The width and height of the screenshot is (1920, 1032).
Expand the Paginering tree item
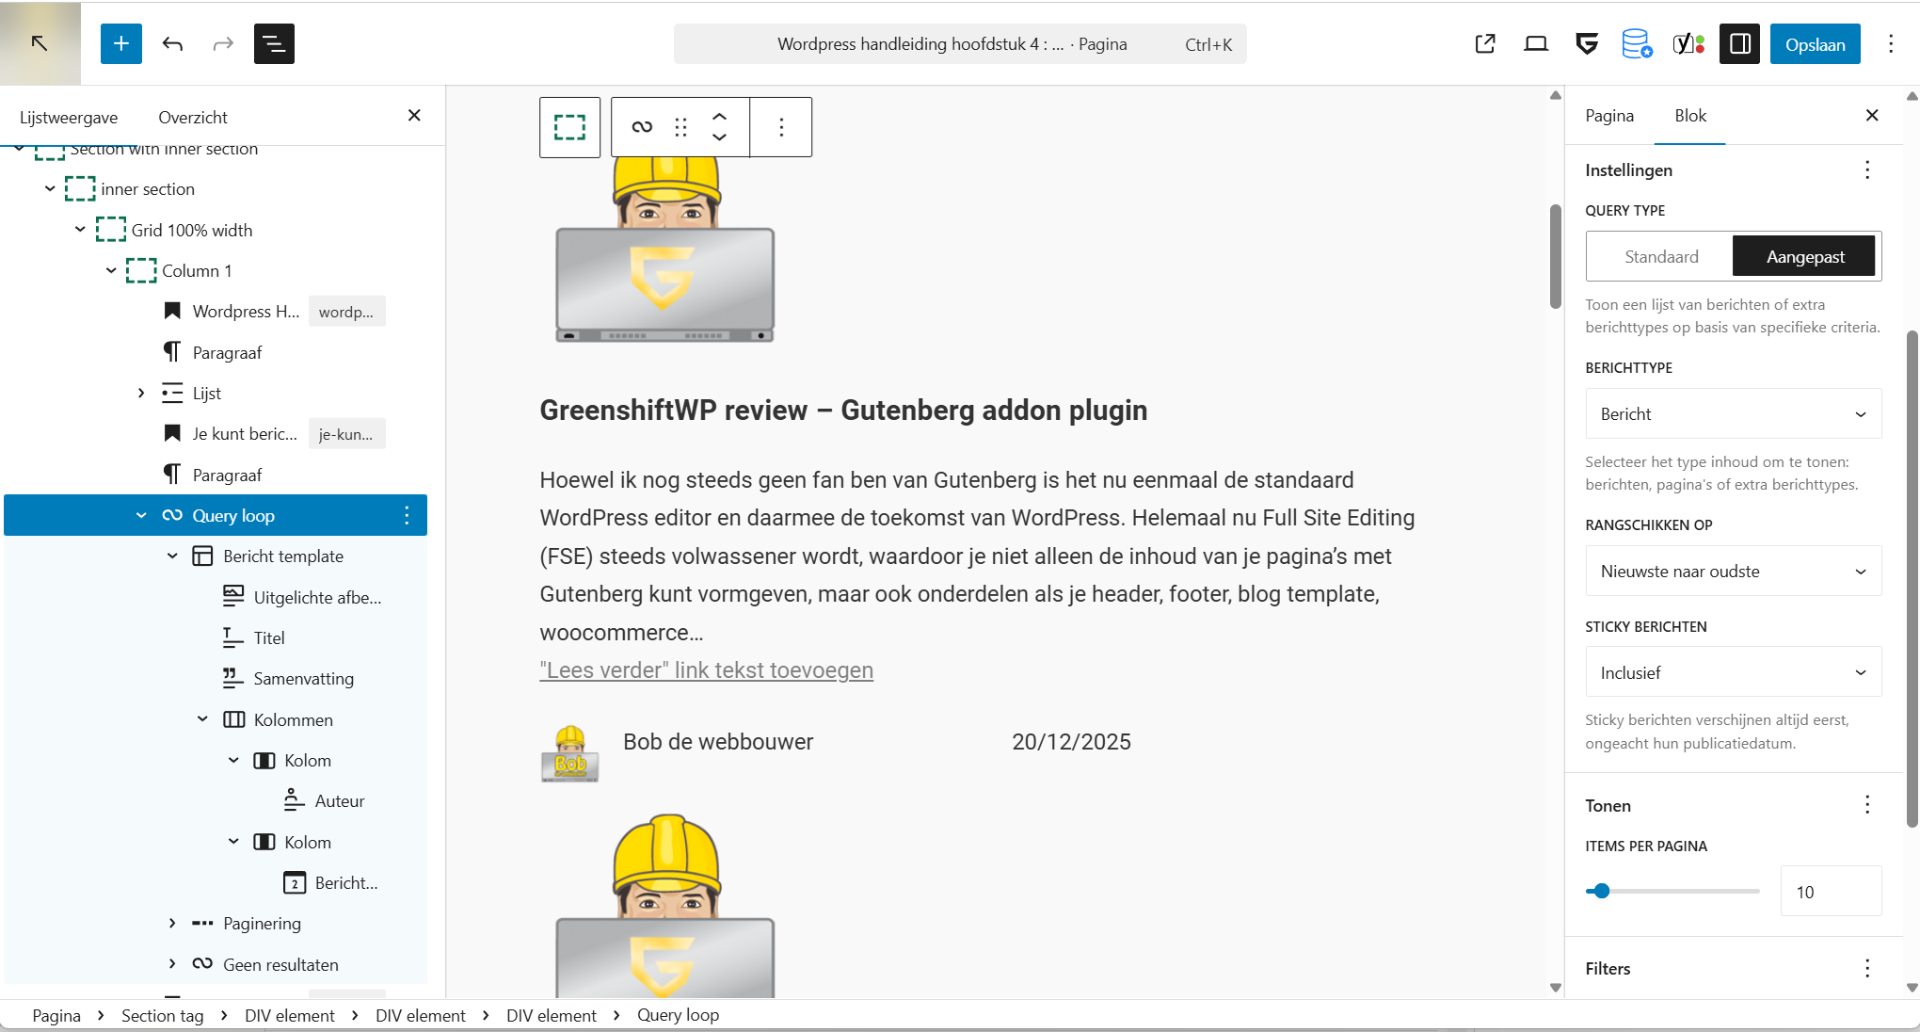(x=172, y=923)
